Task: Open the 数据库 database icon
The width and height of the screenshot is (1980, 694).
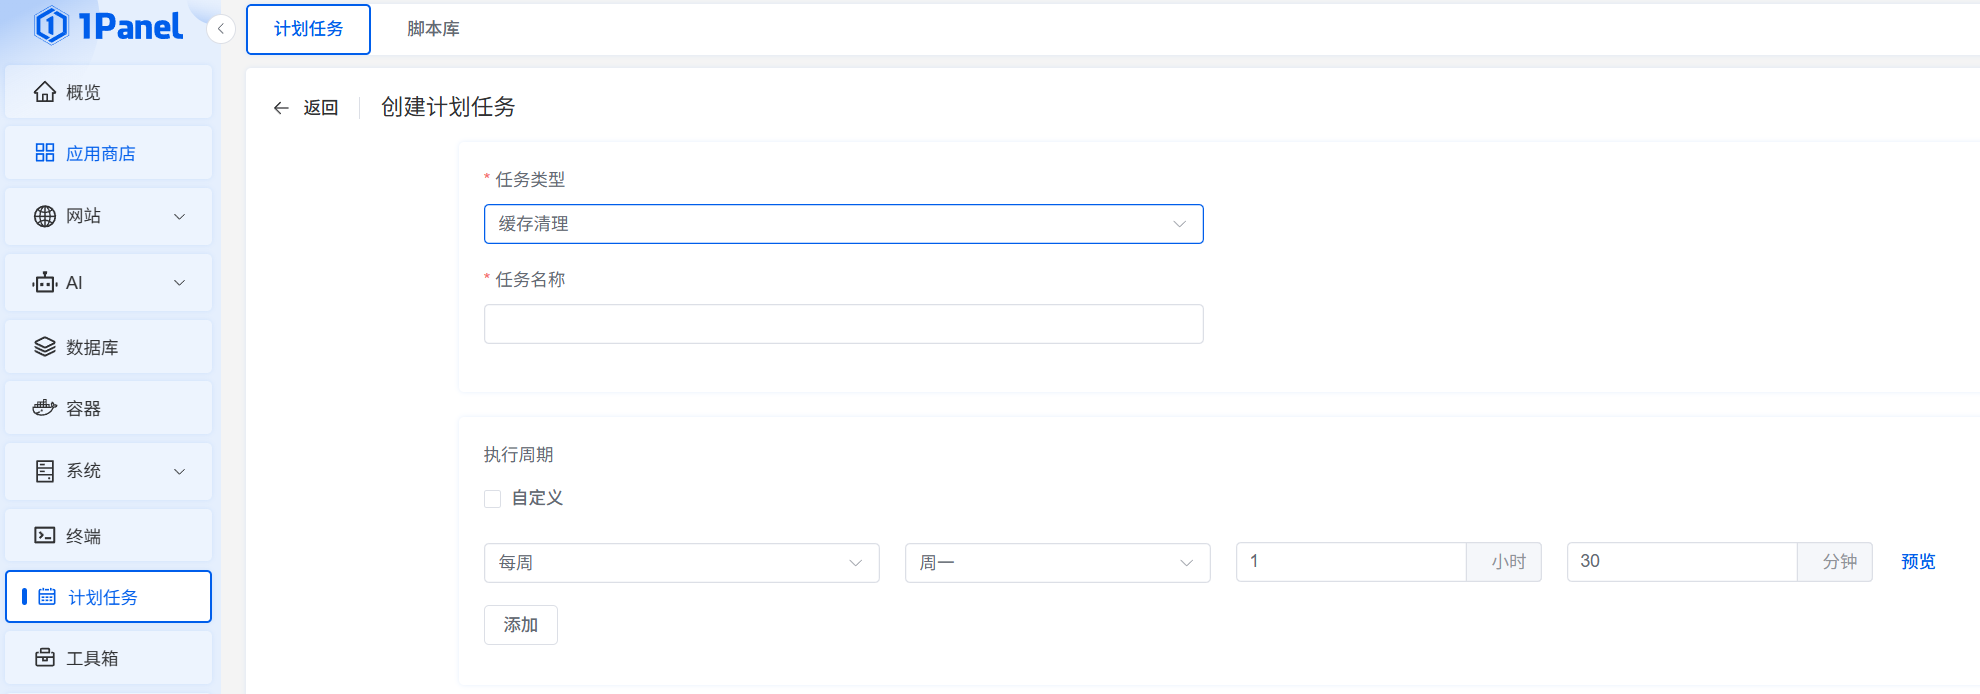Action: tap(45, 347)
